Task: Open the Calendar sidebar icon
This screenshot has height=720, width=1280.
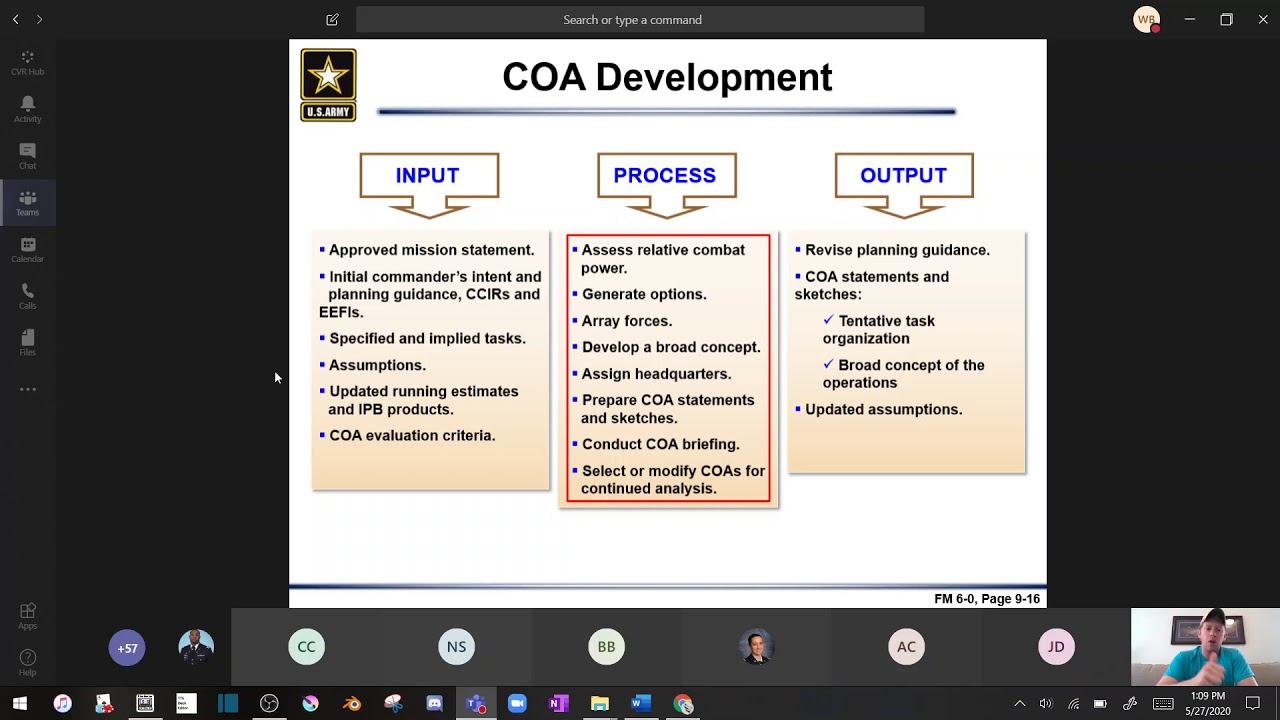Action: point(27,248)
